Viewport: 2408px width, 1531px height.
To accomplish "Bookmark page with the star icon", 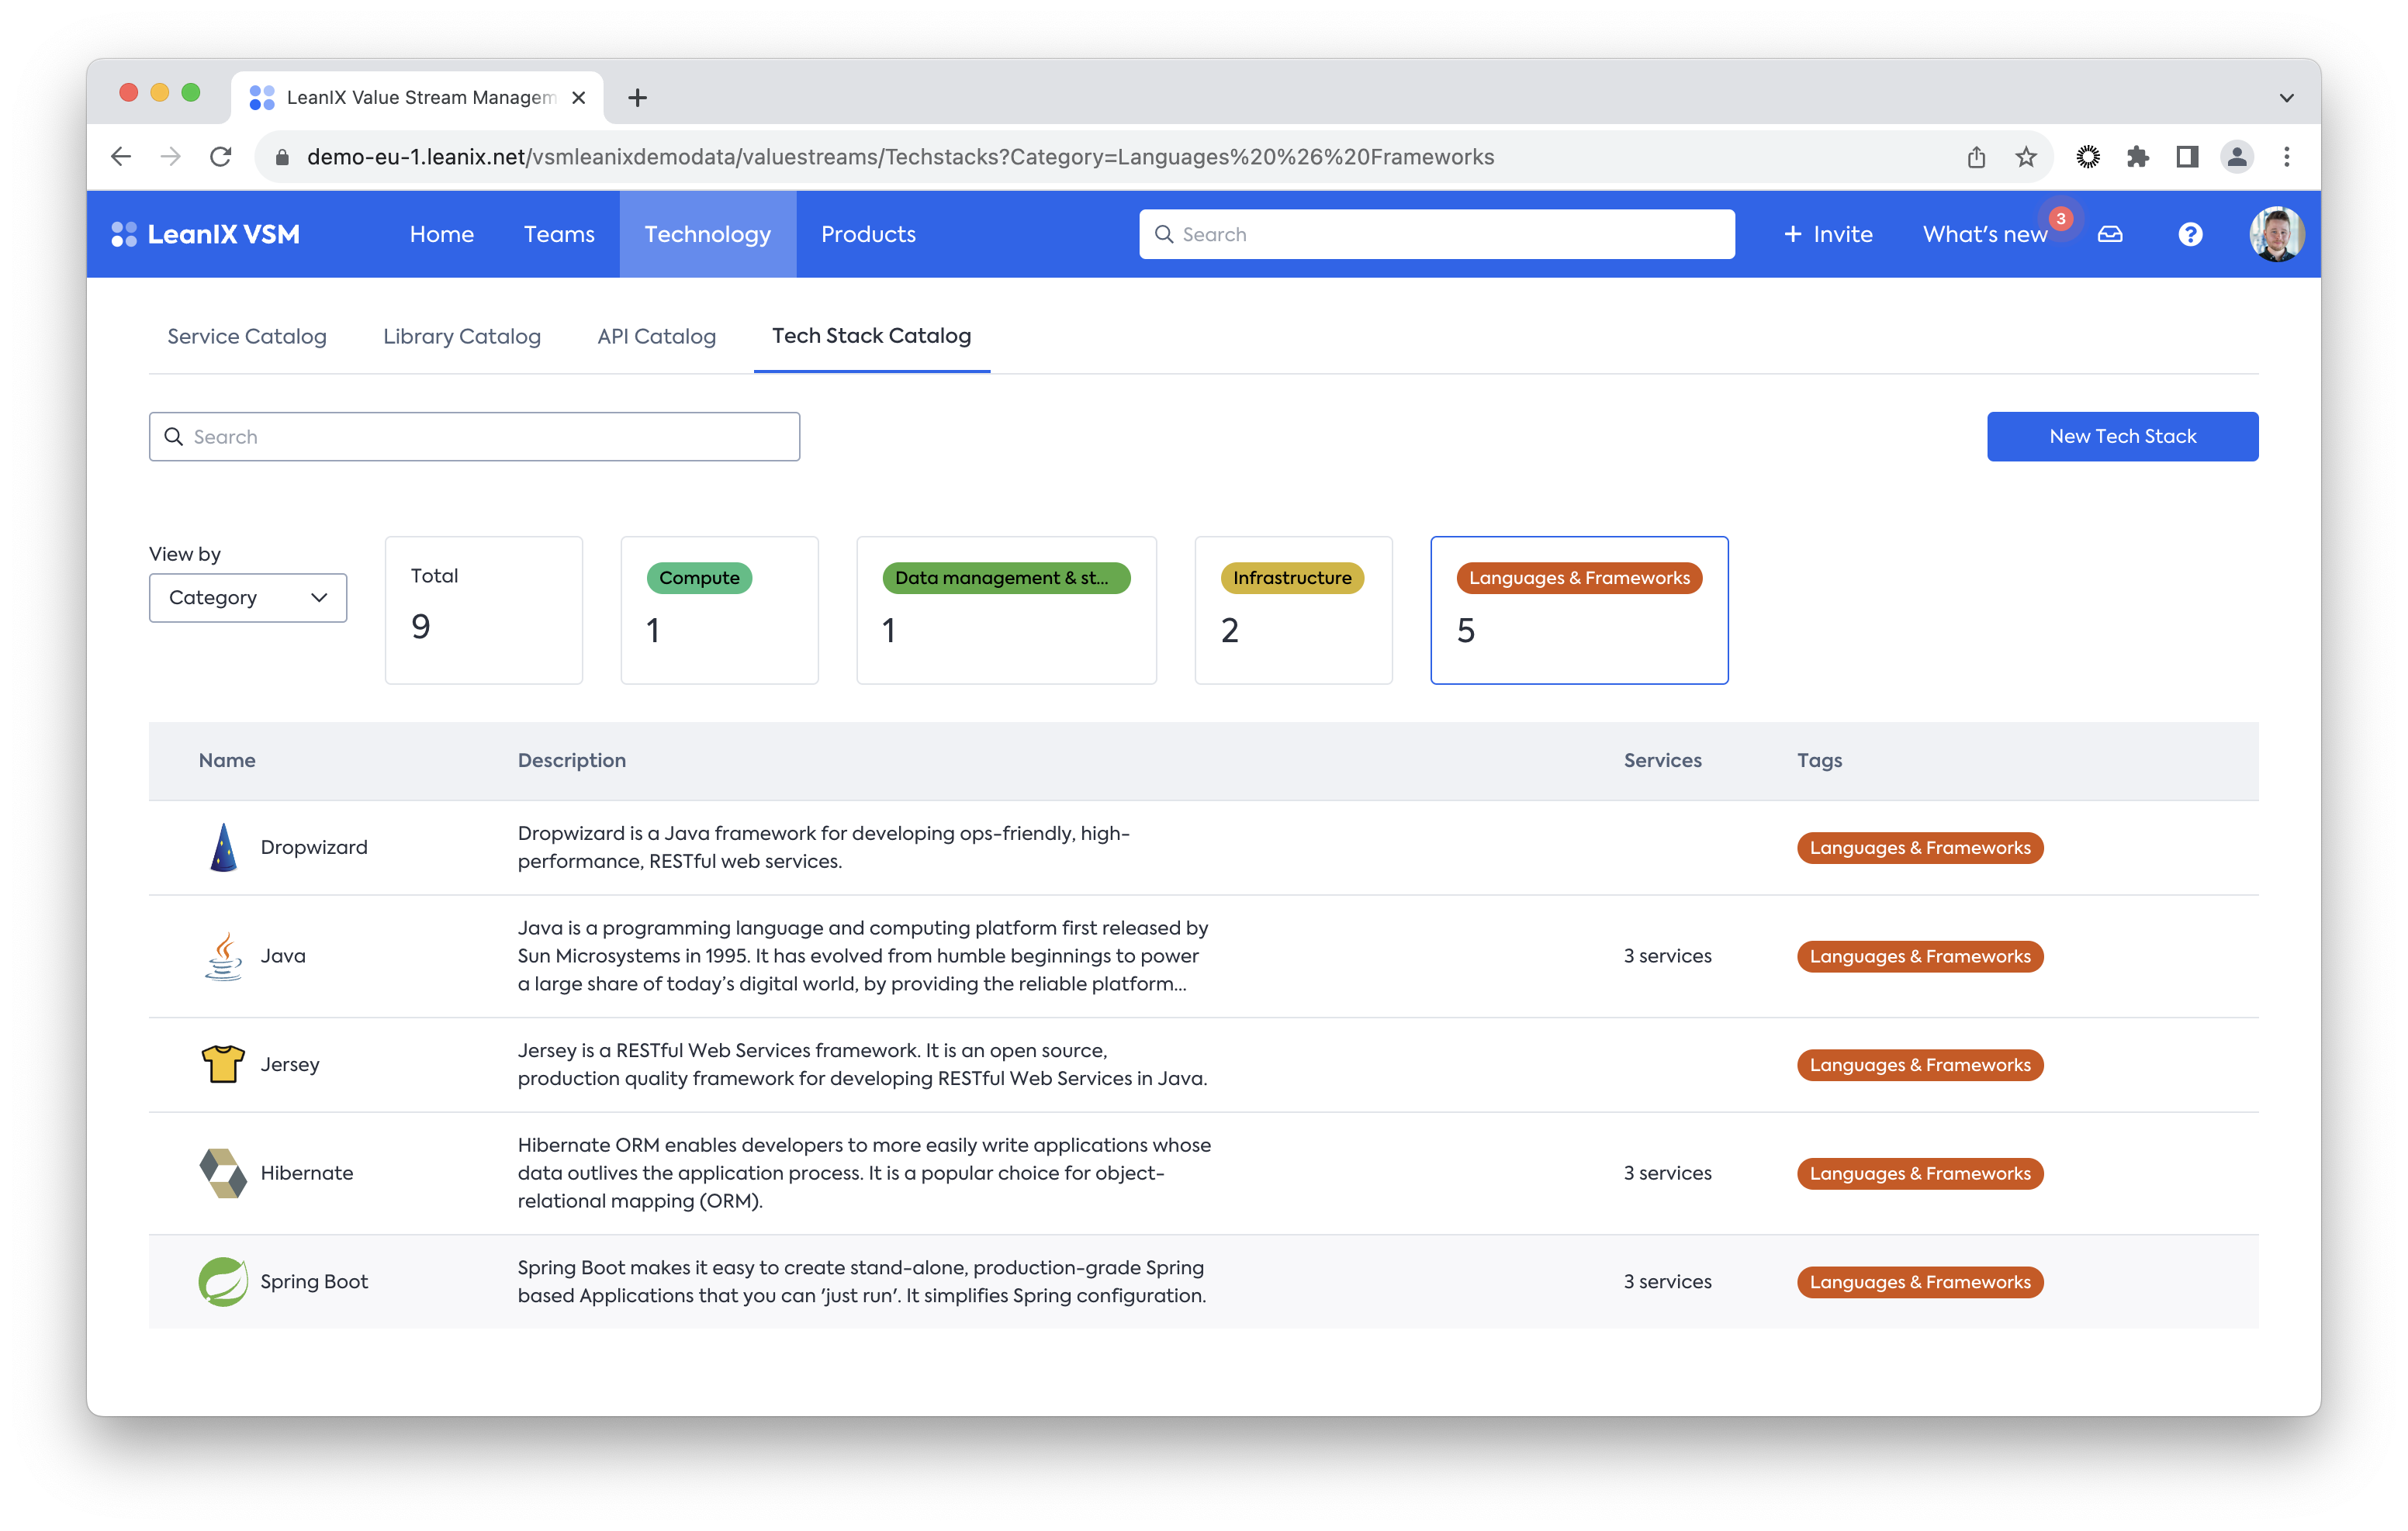I will [x=2026, y=157].
